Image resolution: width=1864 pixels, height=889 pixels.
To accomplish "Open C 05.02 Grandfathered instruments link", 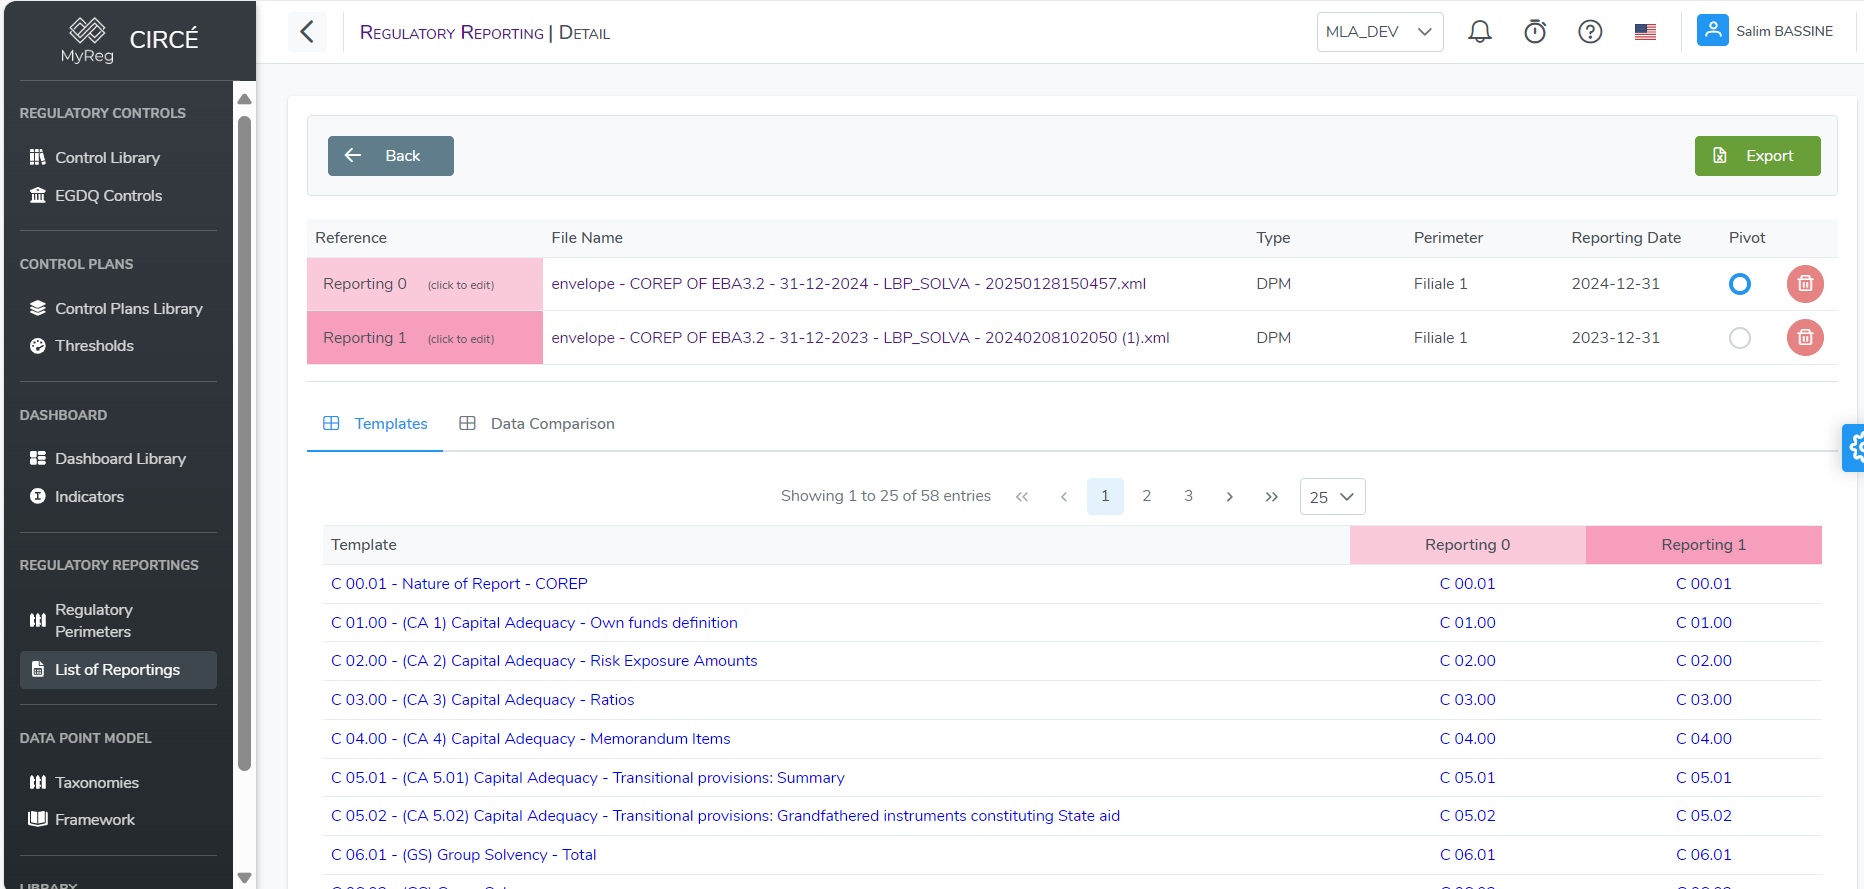I will point(725,816).
